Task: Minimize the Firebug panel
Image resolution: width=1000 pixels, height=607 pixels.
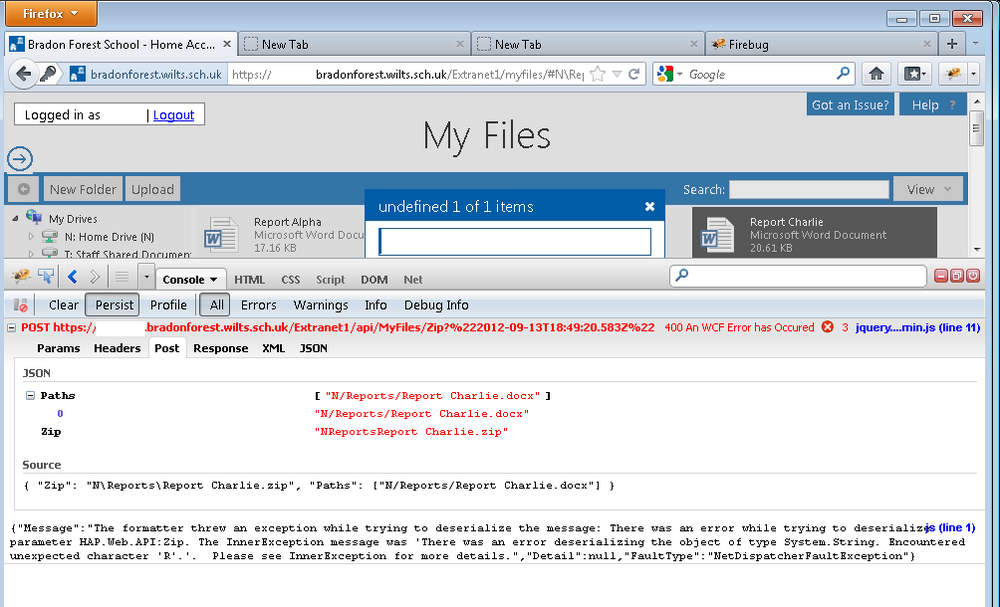Action: [941, 276]
